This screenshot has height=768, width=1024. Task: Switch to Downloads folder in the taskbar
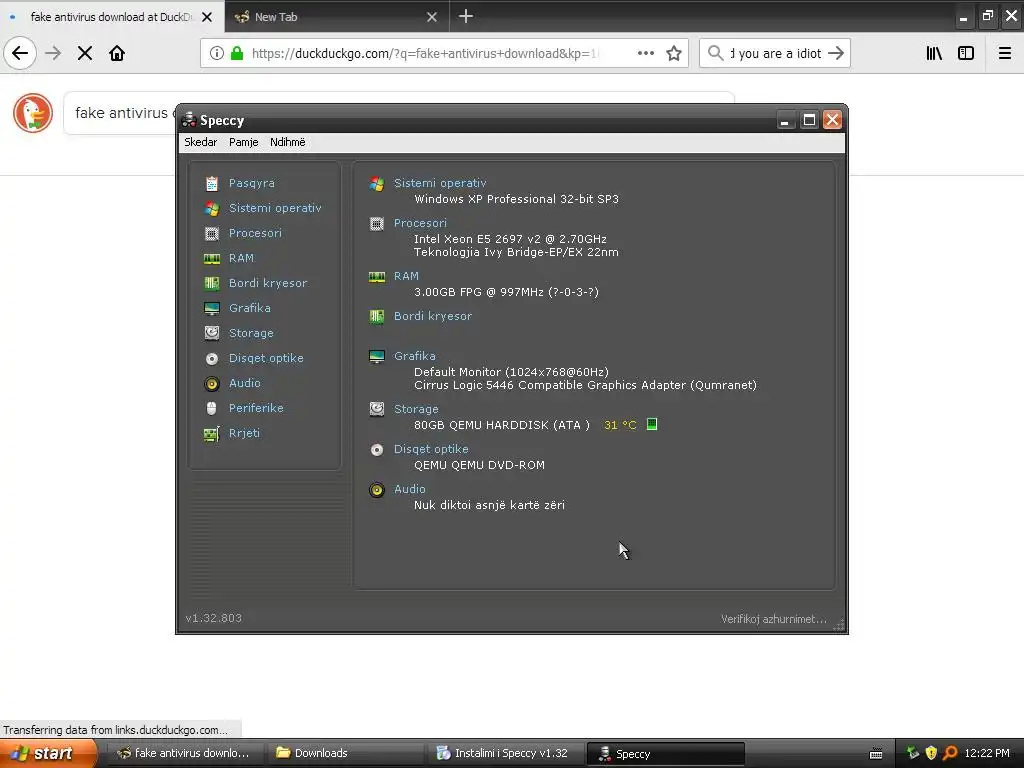tap(344, 753)
